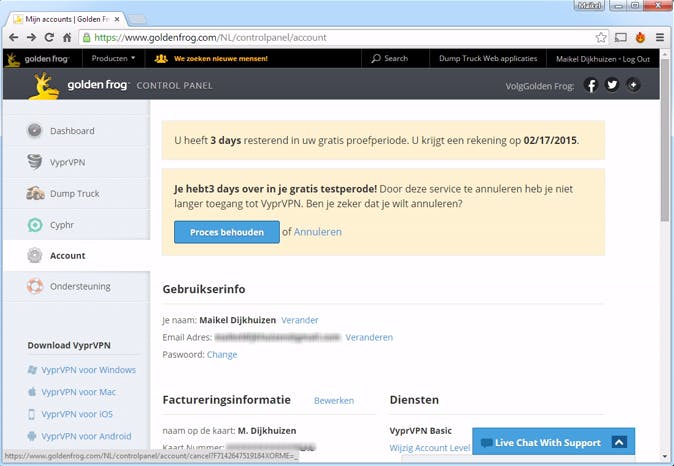The width and height of the screenshot is (674, 466).
Task: Click the Windows flag icon beside VyprVPN voor Windows
Action: (x=32, y=370)
